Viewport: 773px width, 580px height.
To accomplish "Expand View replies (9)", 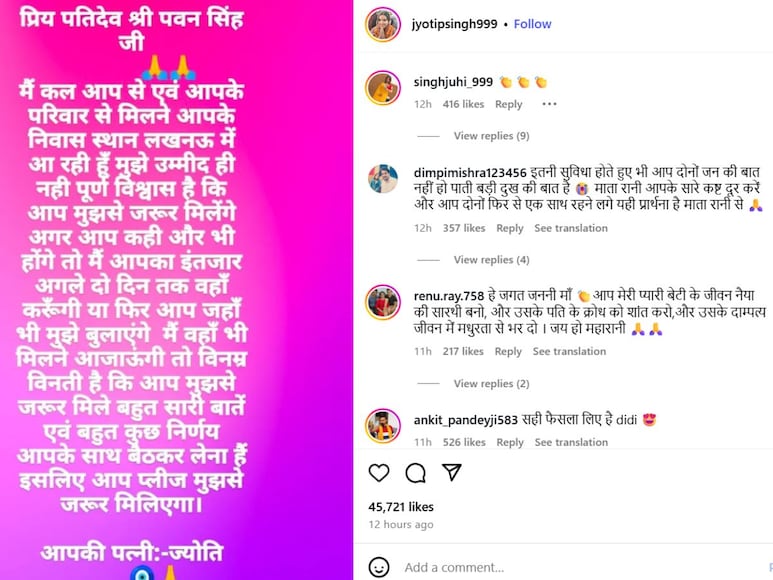I will point(491,136).
